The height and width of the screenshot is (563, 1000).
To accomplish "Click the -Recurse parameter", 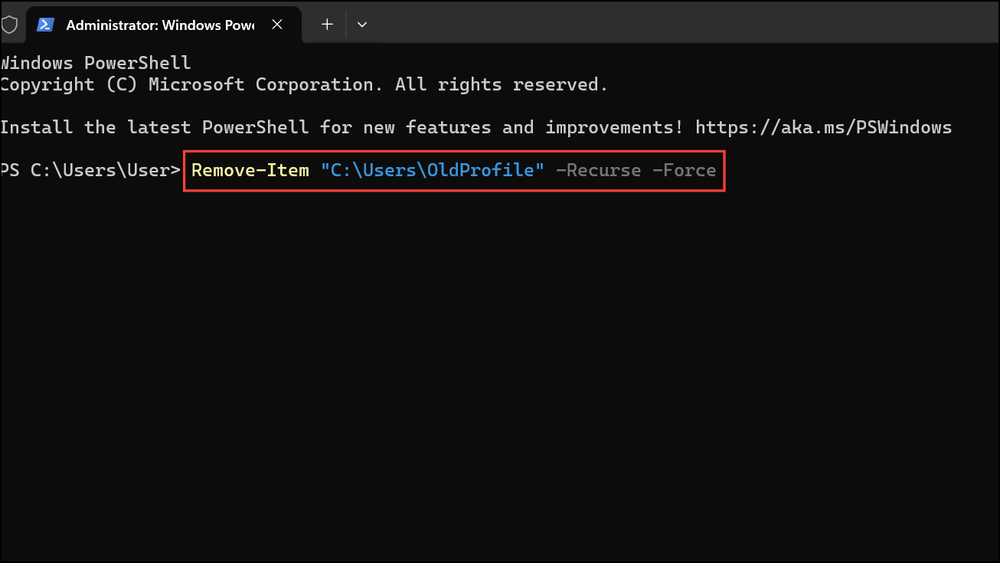I will point(598,170).
